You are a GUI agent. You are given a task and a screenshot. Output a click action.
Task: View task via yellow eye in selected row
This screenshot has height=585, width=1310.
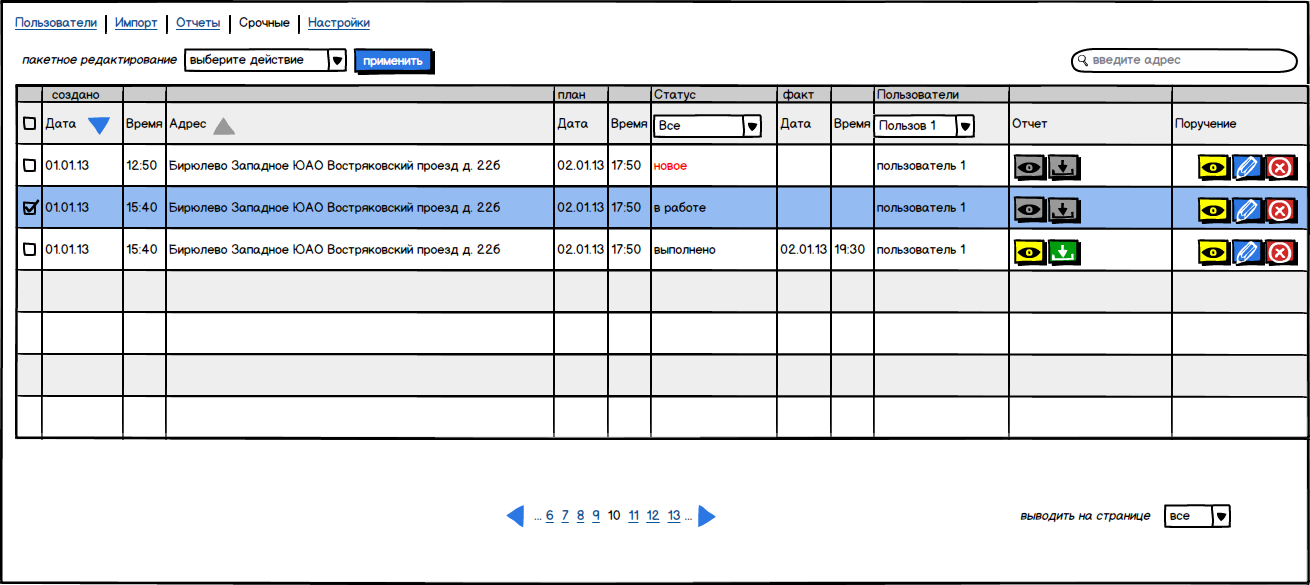pyautogui.click(x=1213, y=209)
